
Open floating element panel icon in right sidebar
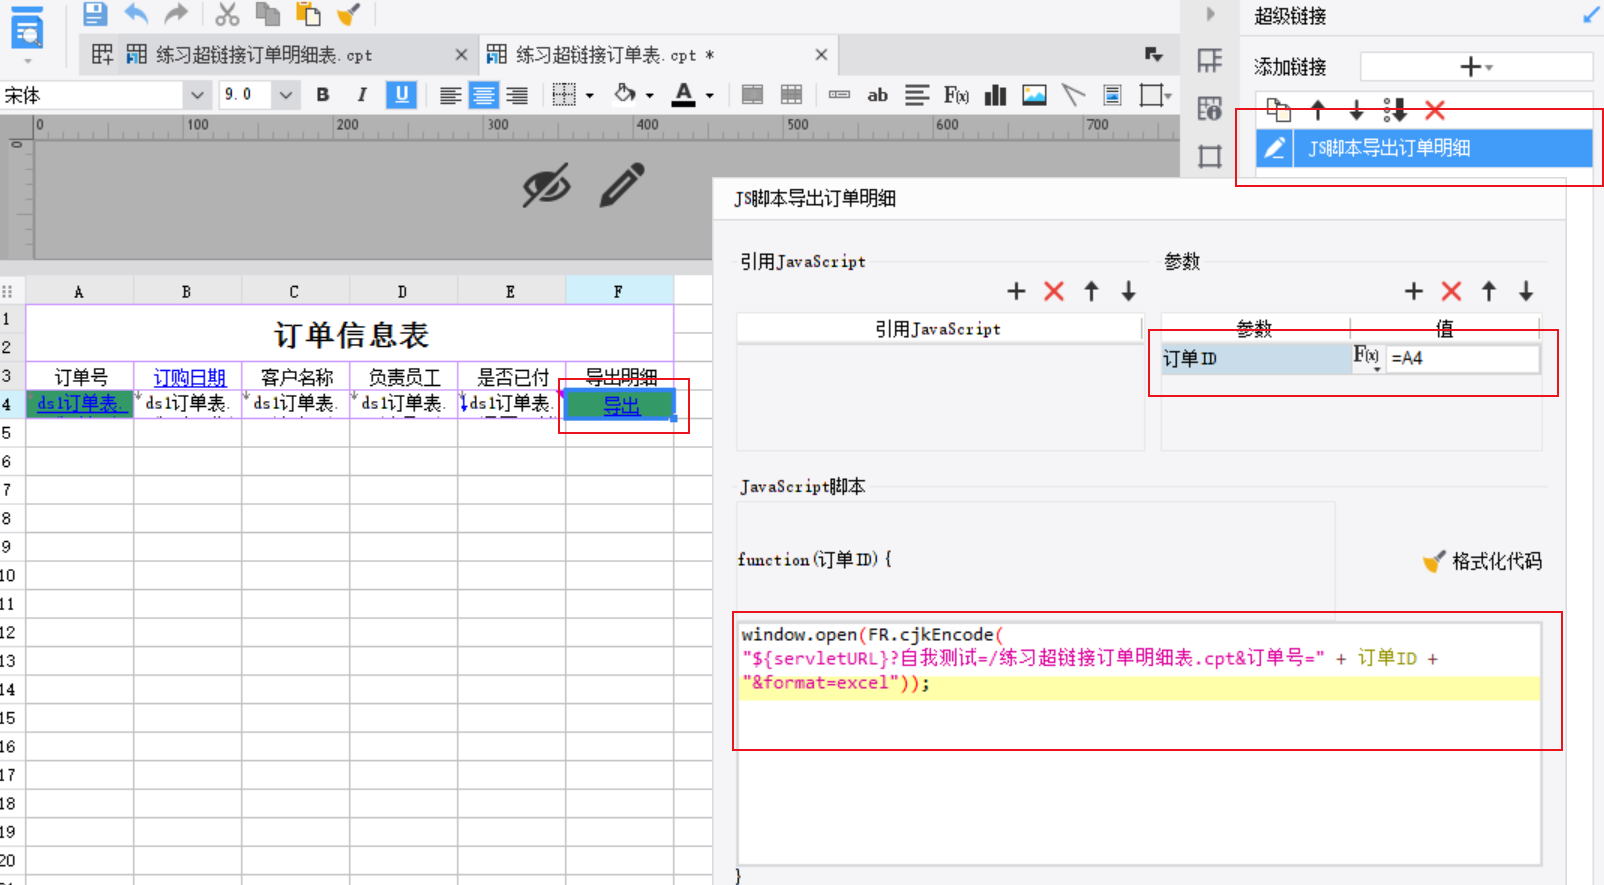[1210, 156]
